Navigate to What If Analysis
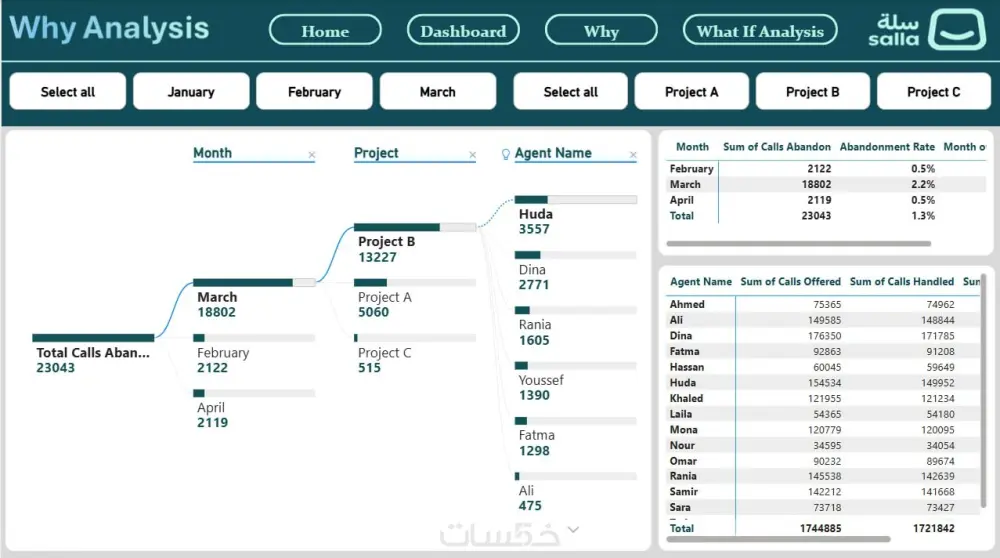The image size is (1000, 558). [760, 31]
